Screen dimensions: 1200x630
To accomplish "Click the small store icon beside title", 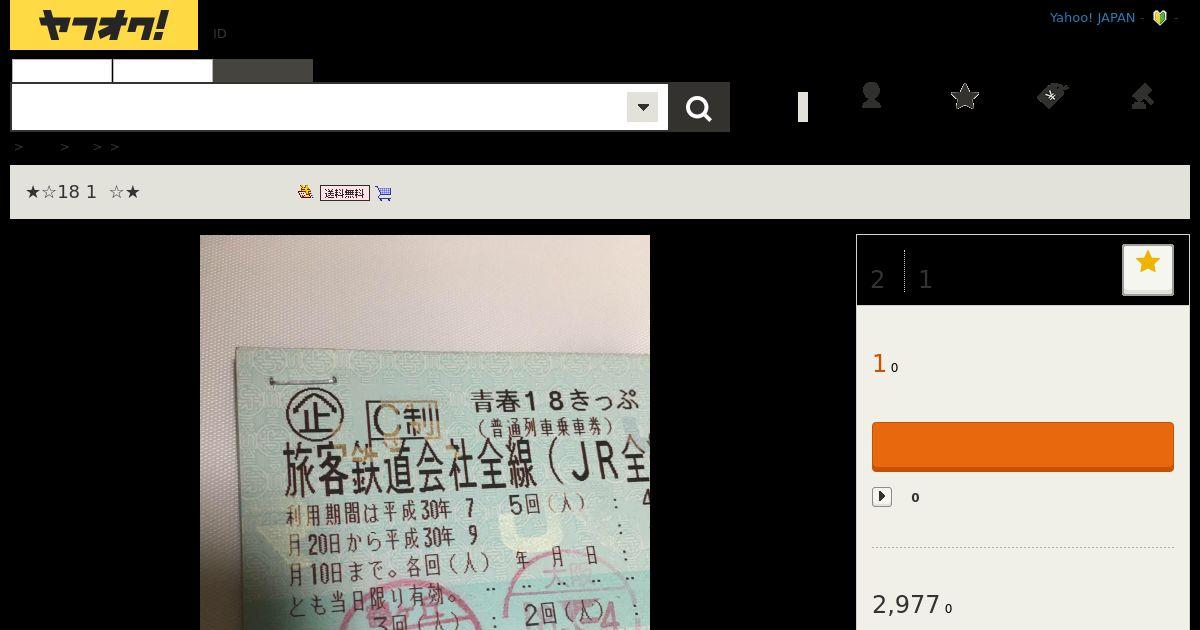I will point(305,192).
